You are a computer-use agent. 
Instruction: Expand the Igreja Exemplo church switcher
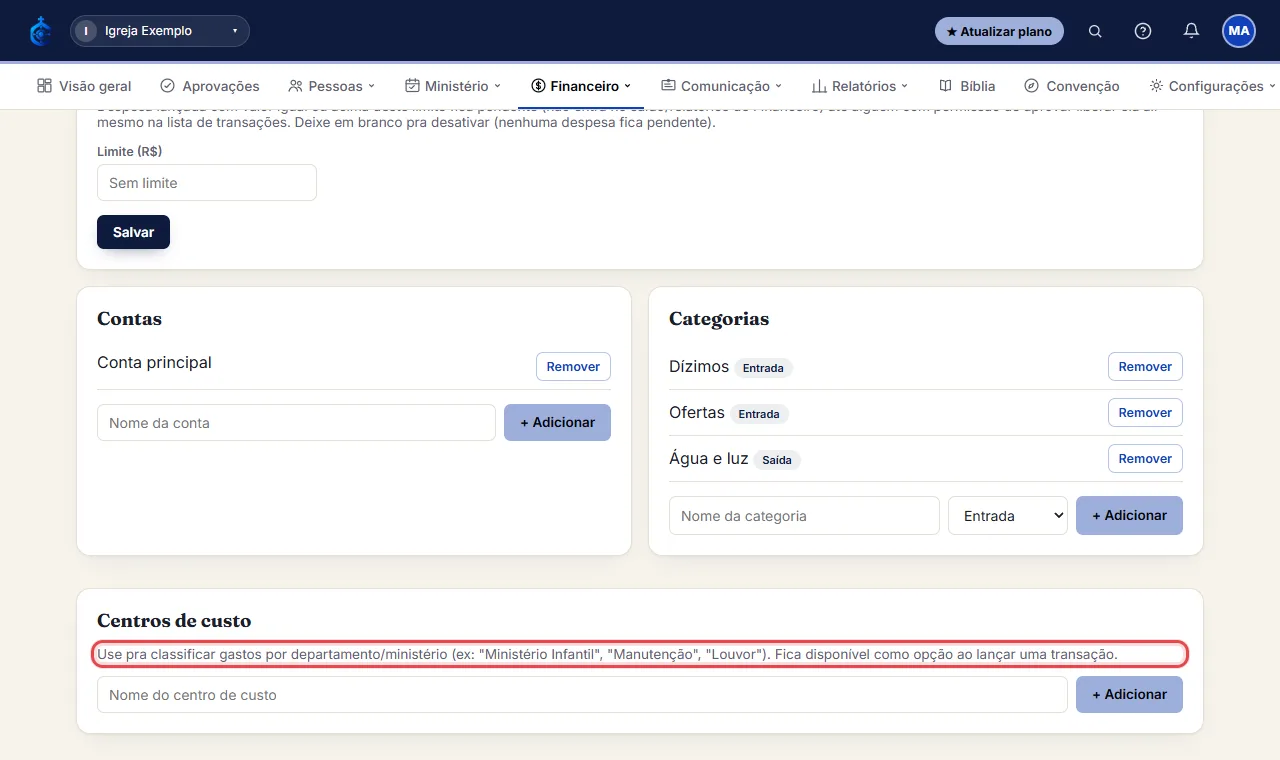160,31
